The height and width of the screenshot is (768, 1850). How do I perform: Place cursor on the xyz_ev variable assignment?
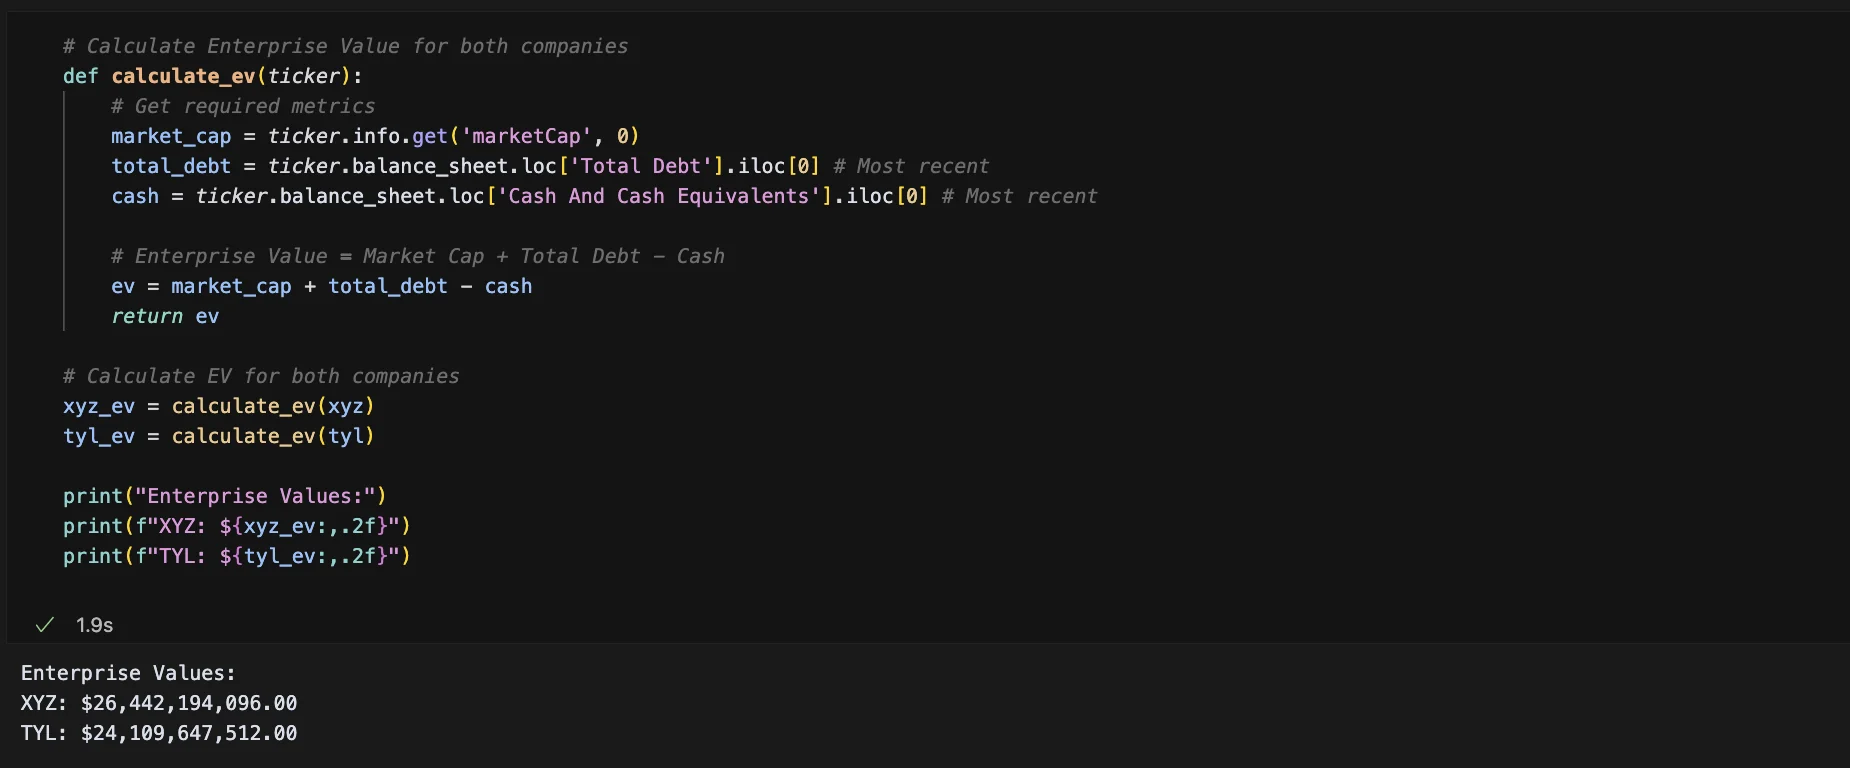tap(98, 406)
